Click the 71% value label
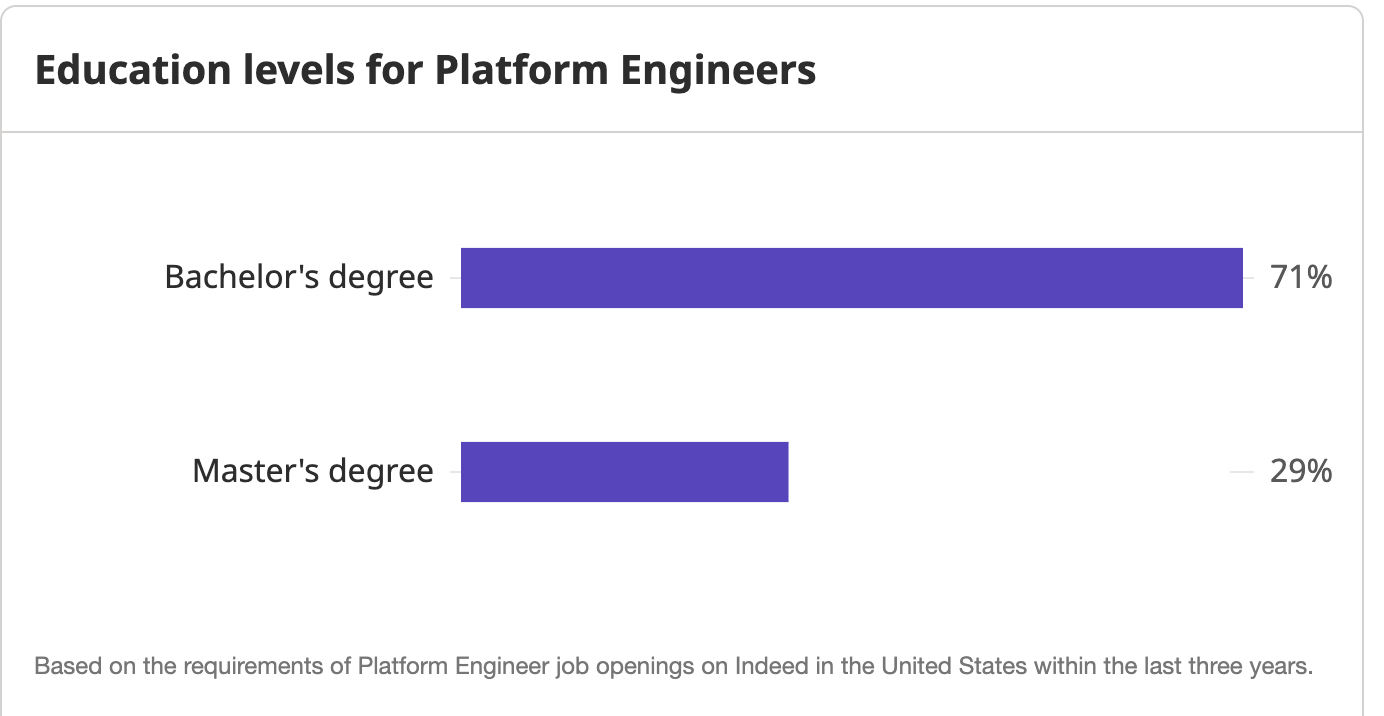Viewport: 1384px width, 716px height. (1300, 277)
